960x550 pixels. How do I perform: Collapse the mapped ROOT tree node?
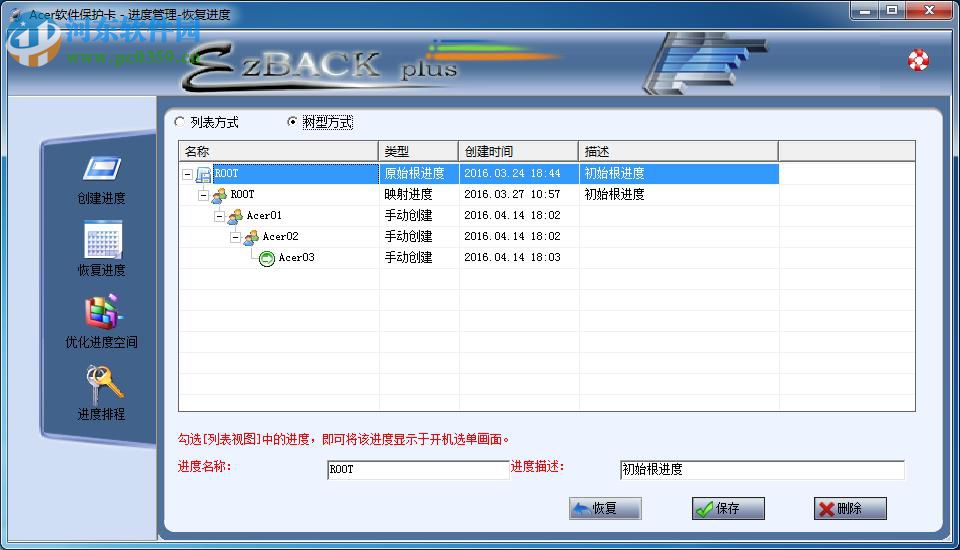[x=203, y=195]
